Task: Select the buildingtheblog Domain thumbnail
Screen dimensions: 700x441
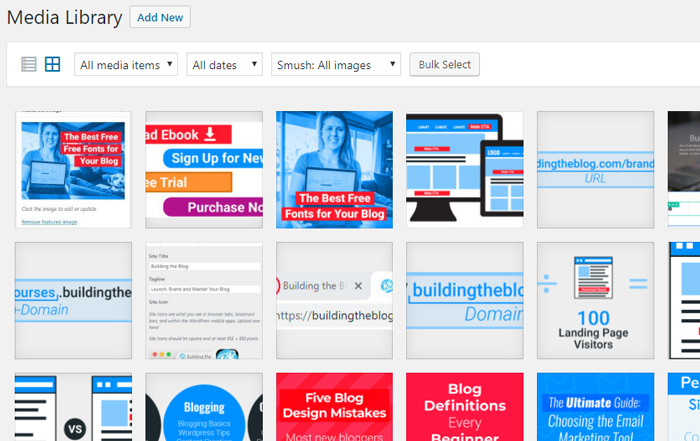Action: click(x=465, y=300)
